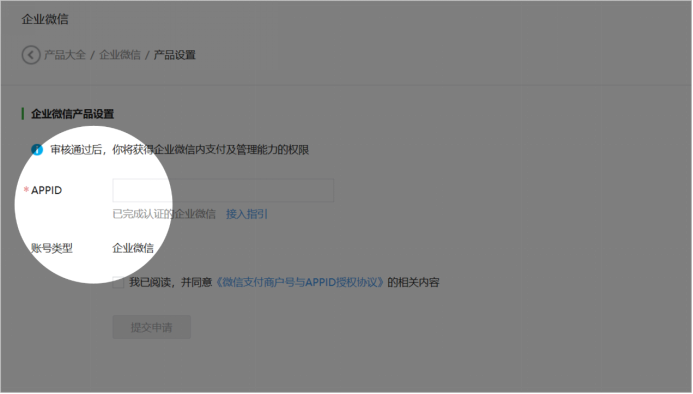The width and height of the screenshot is (693, 394).
Task: Open 《微信支付商户号与APPID授权协议》 link
Action: 300,283
